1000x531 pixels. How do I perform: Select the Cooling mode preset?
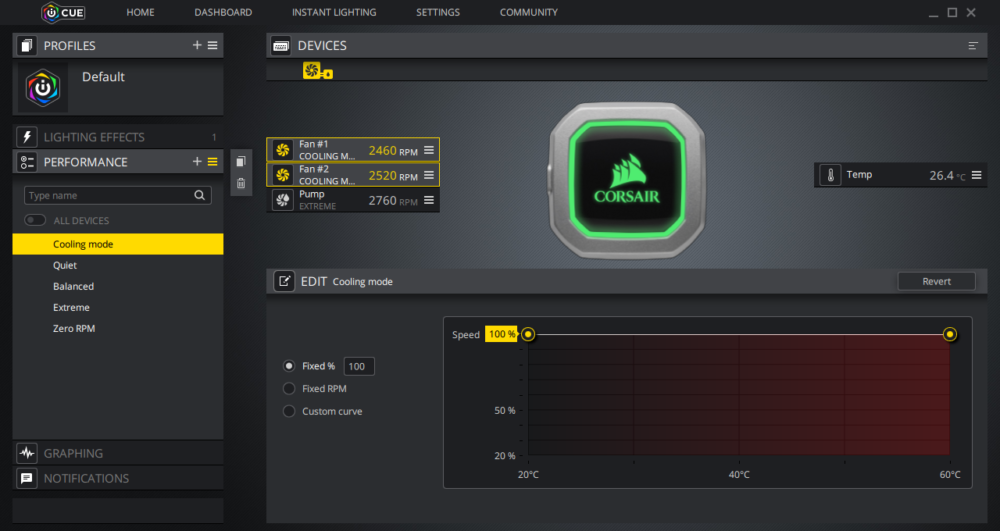click(118, 244)
